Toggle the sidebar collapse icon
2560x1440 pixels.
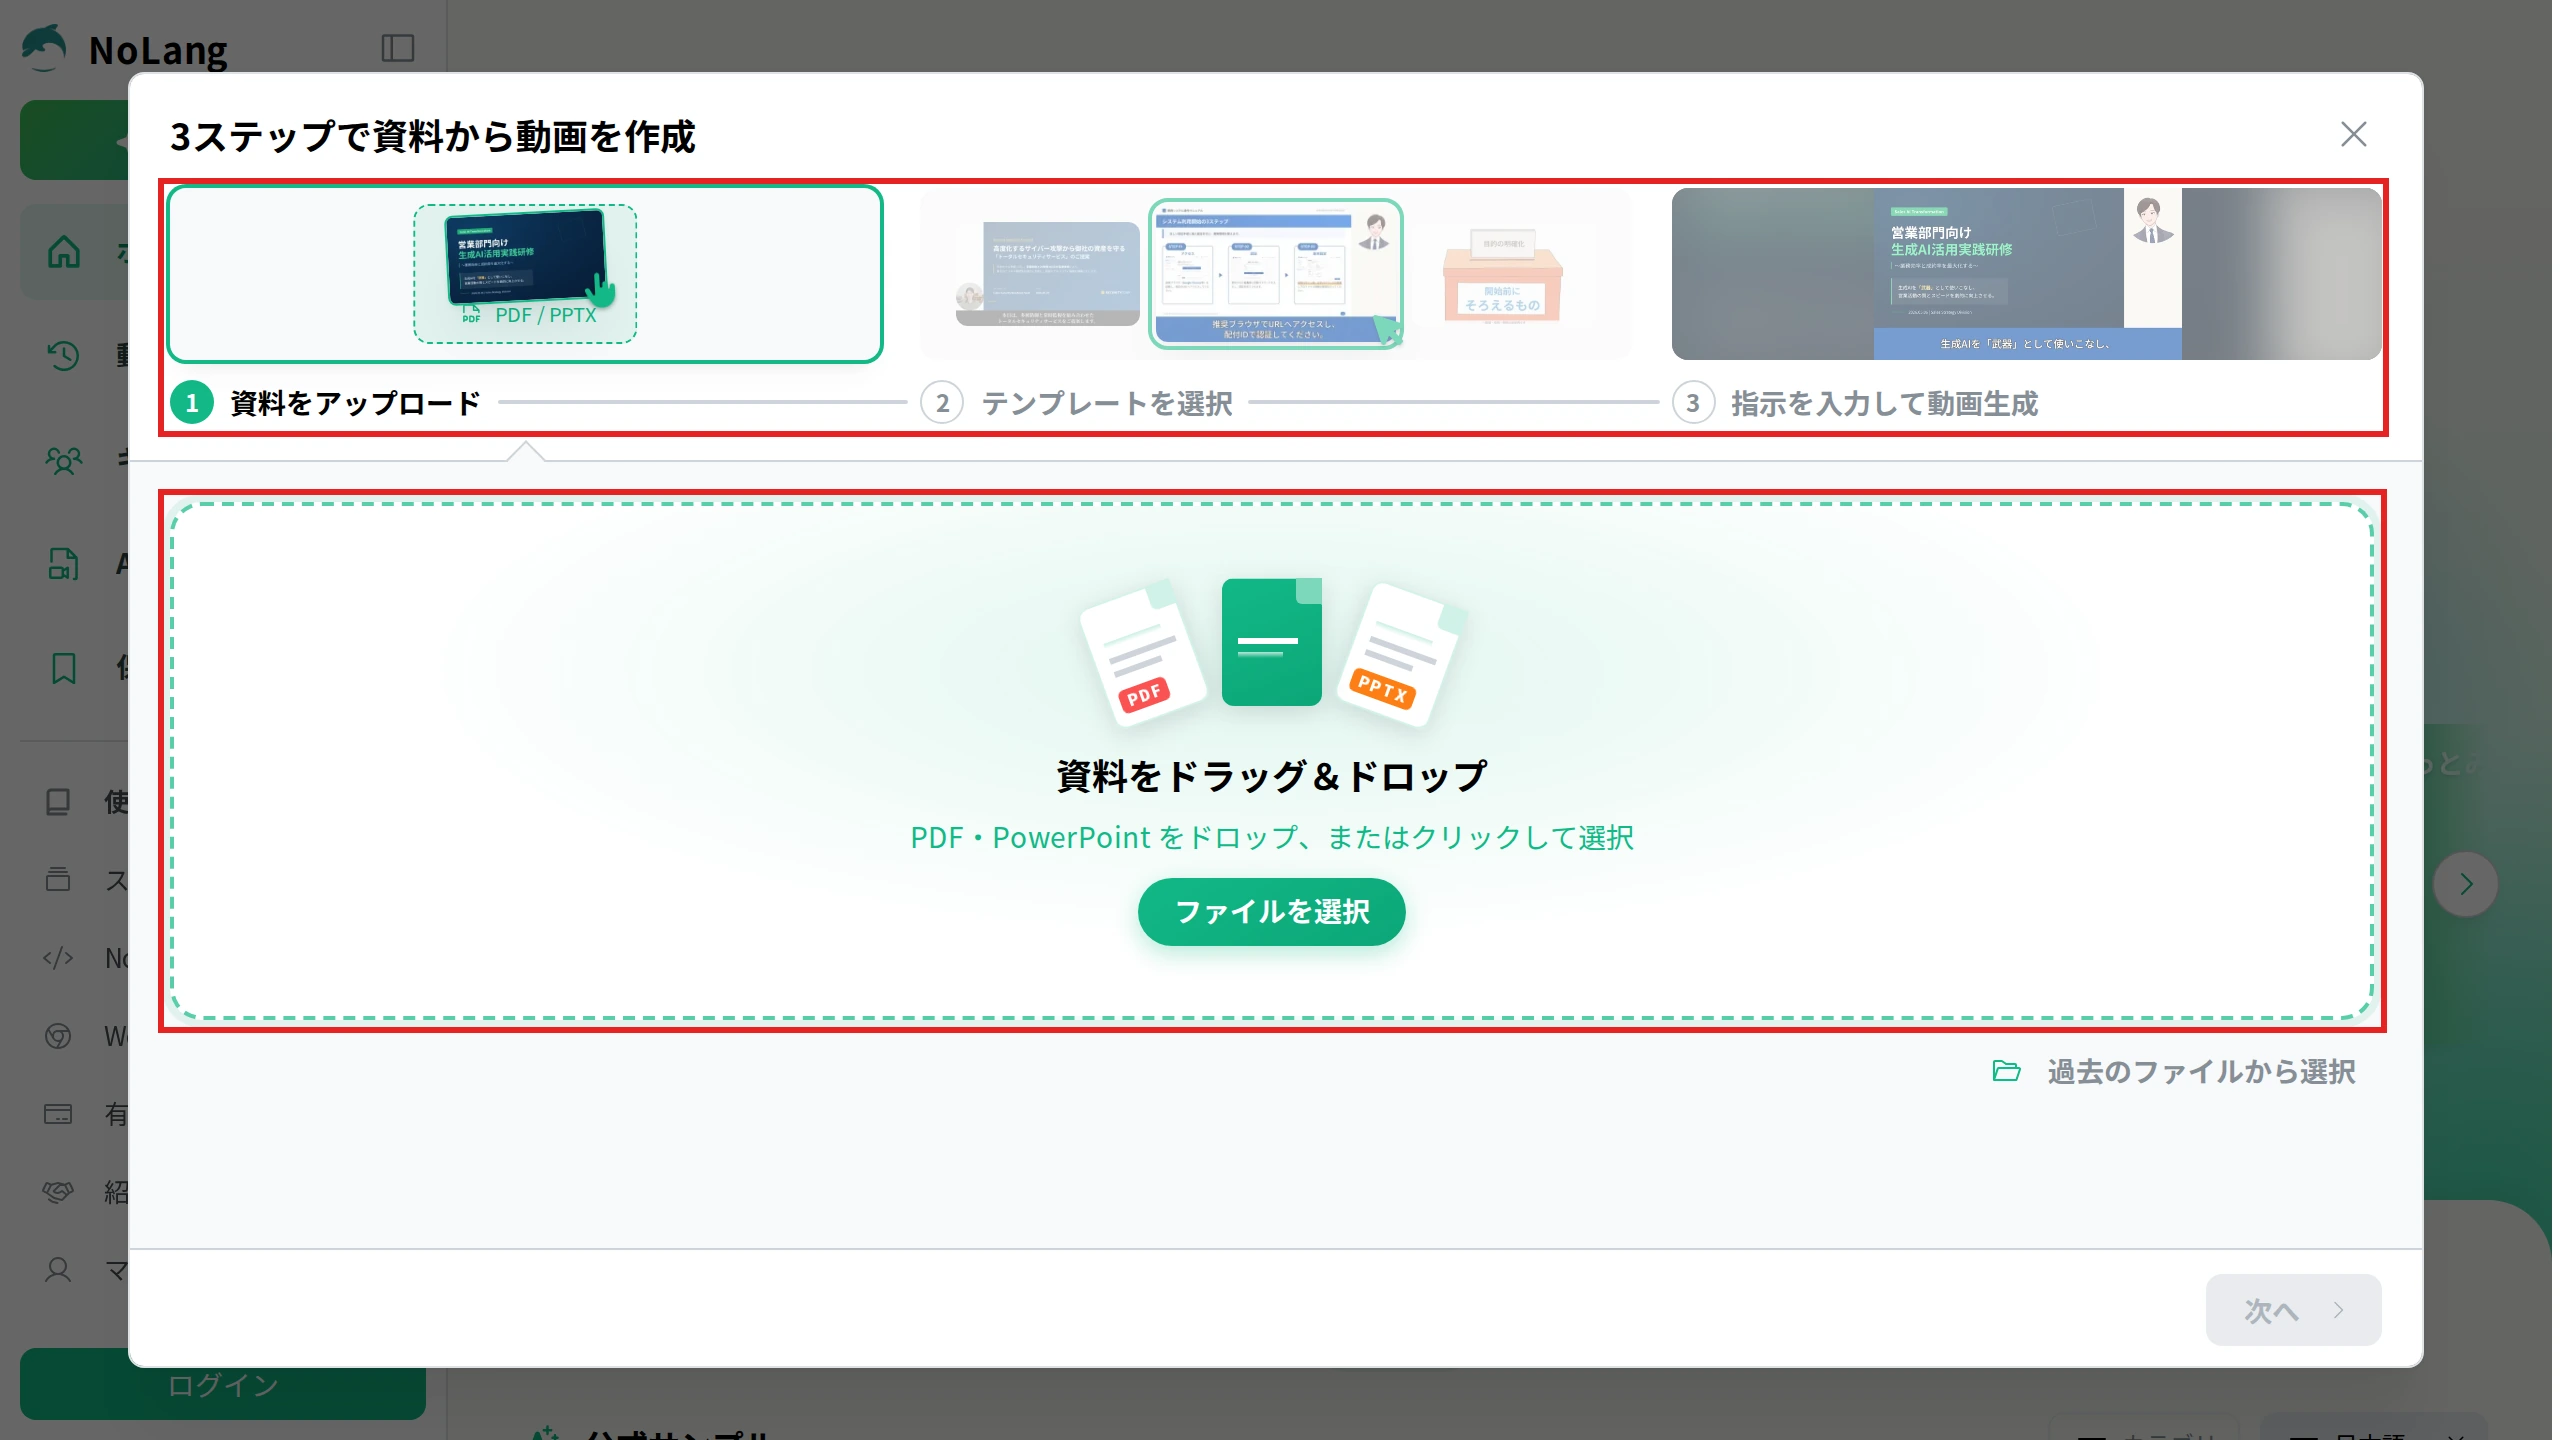tap(397, 48)
